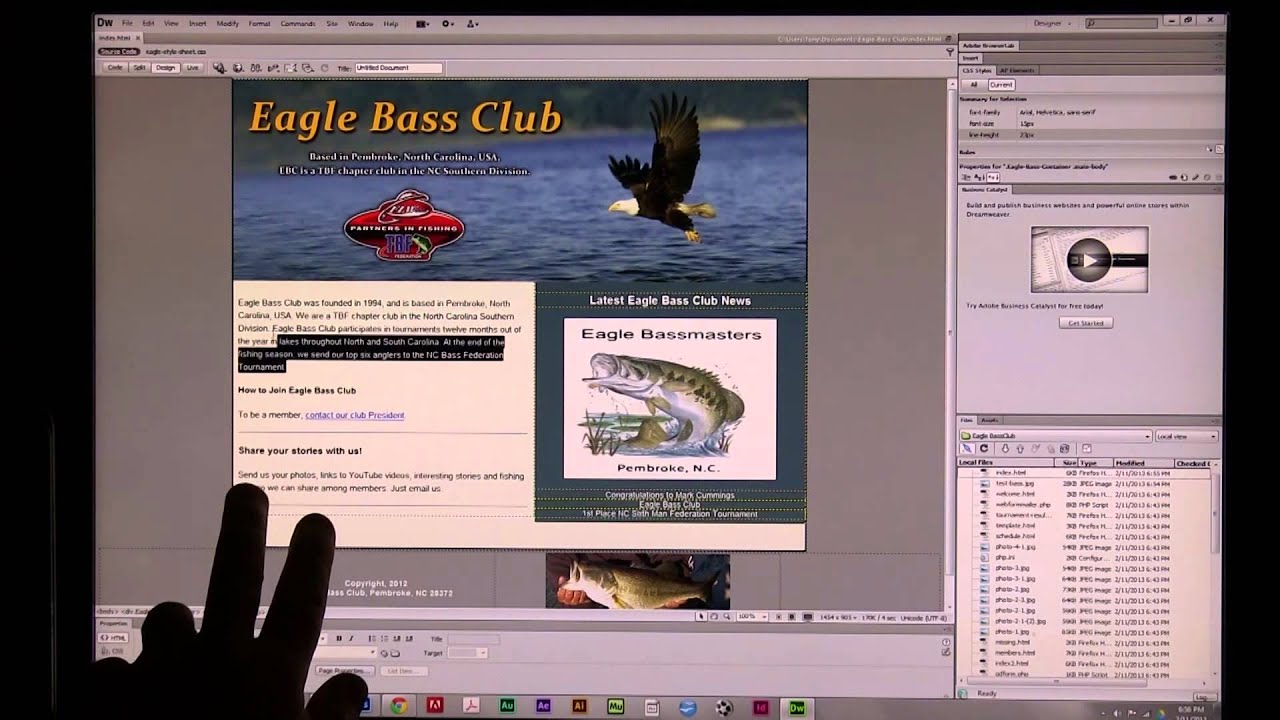The height and width of the screenshot is (720, 1280).
Task: Select the Files panel tab
Action: click(967, 420)
